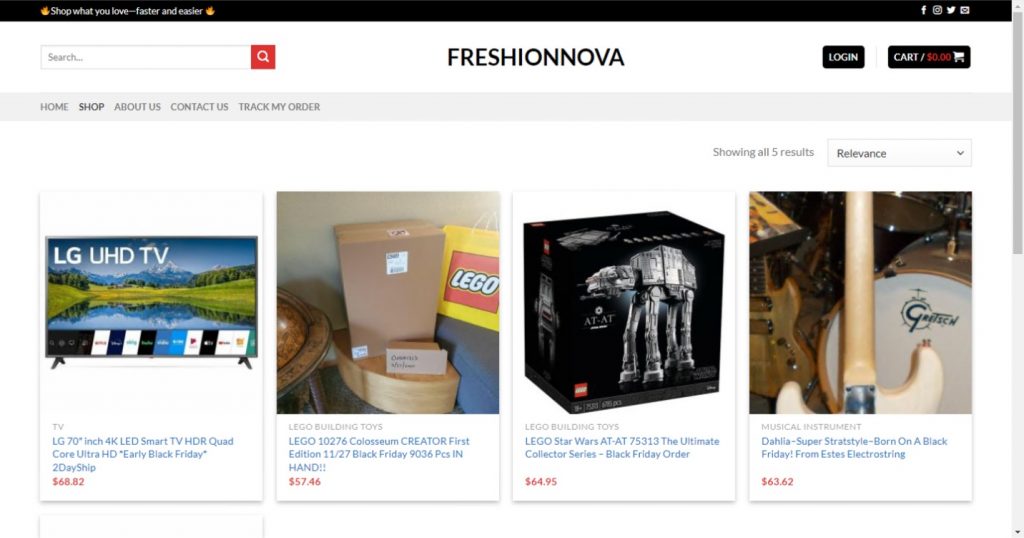Screen dimensions: 1024x538
Task: Expand the Relevance sorting dropdown
Action: click(x=899, y=153)
